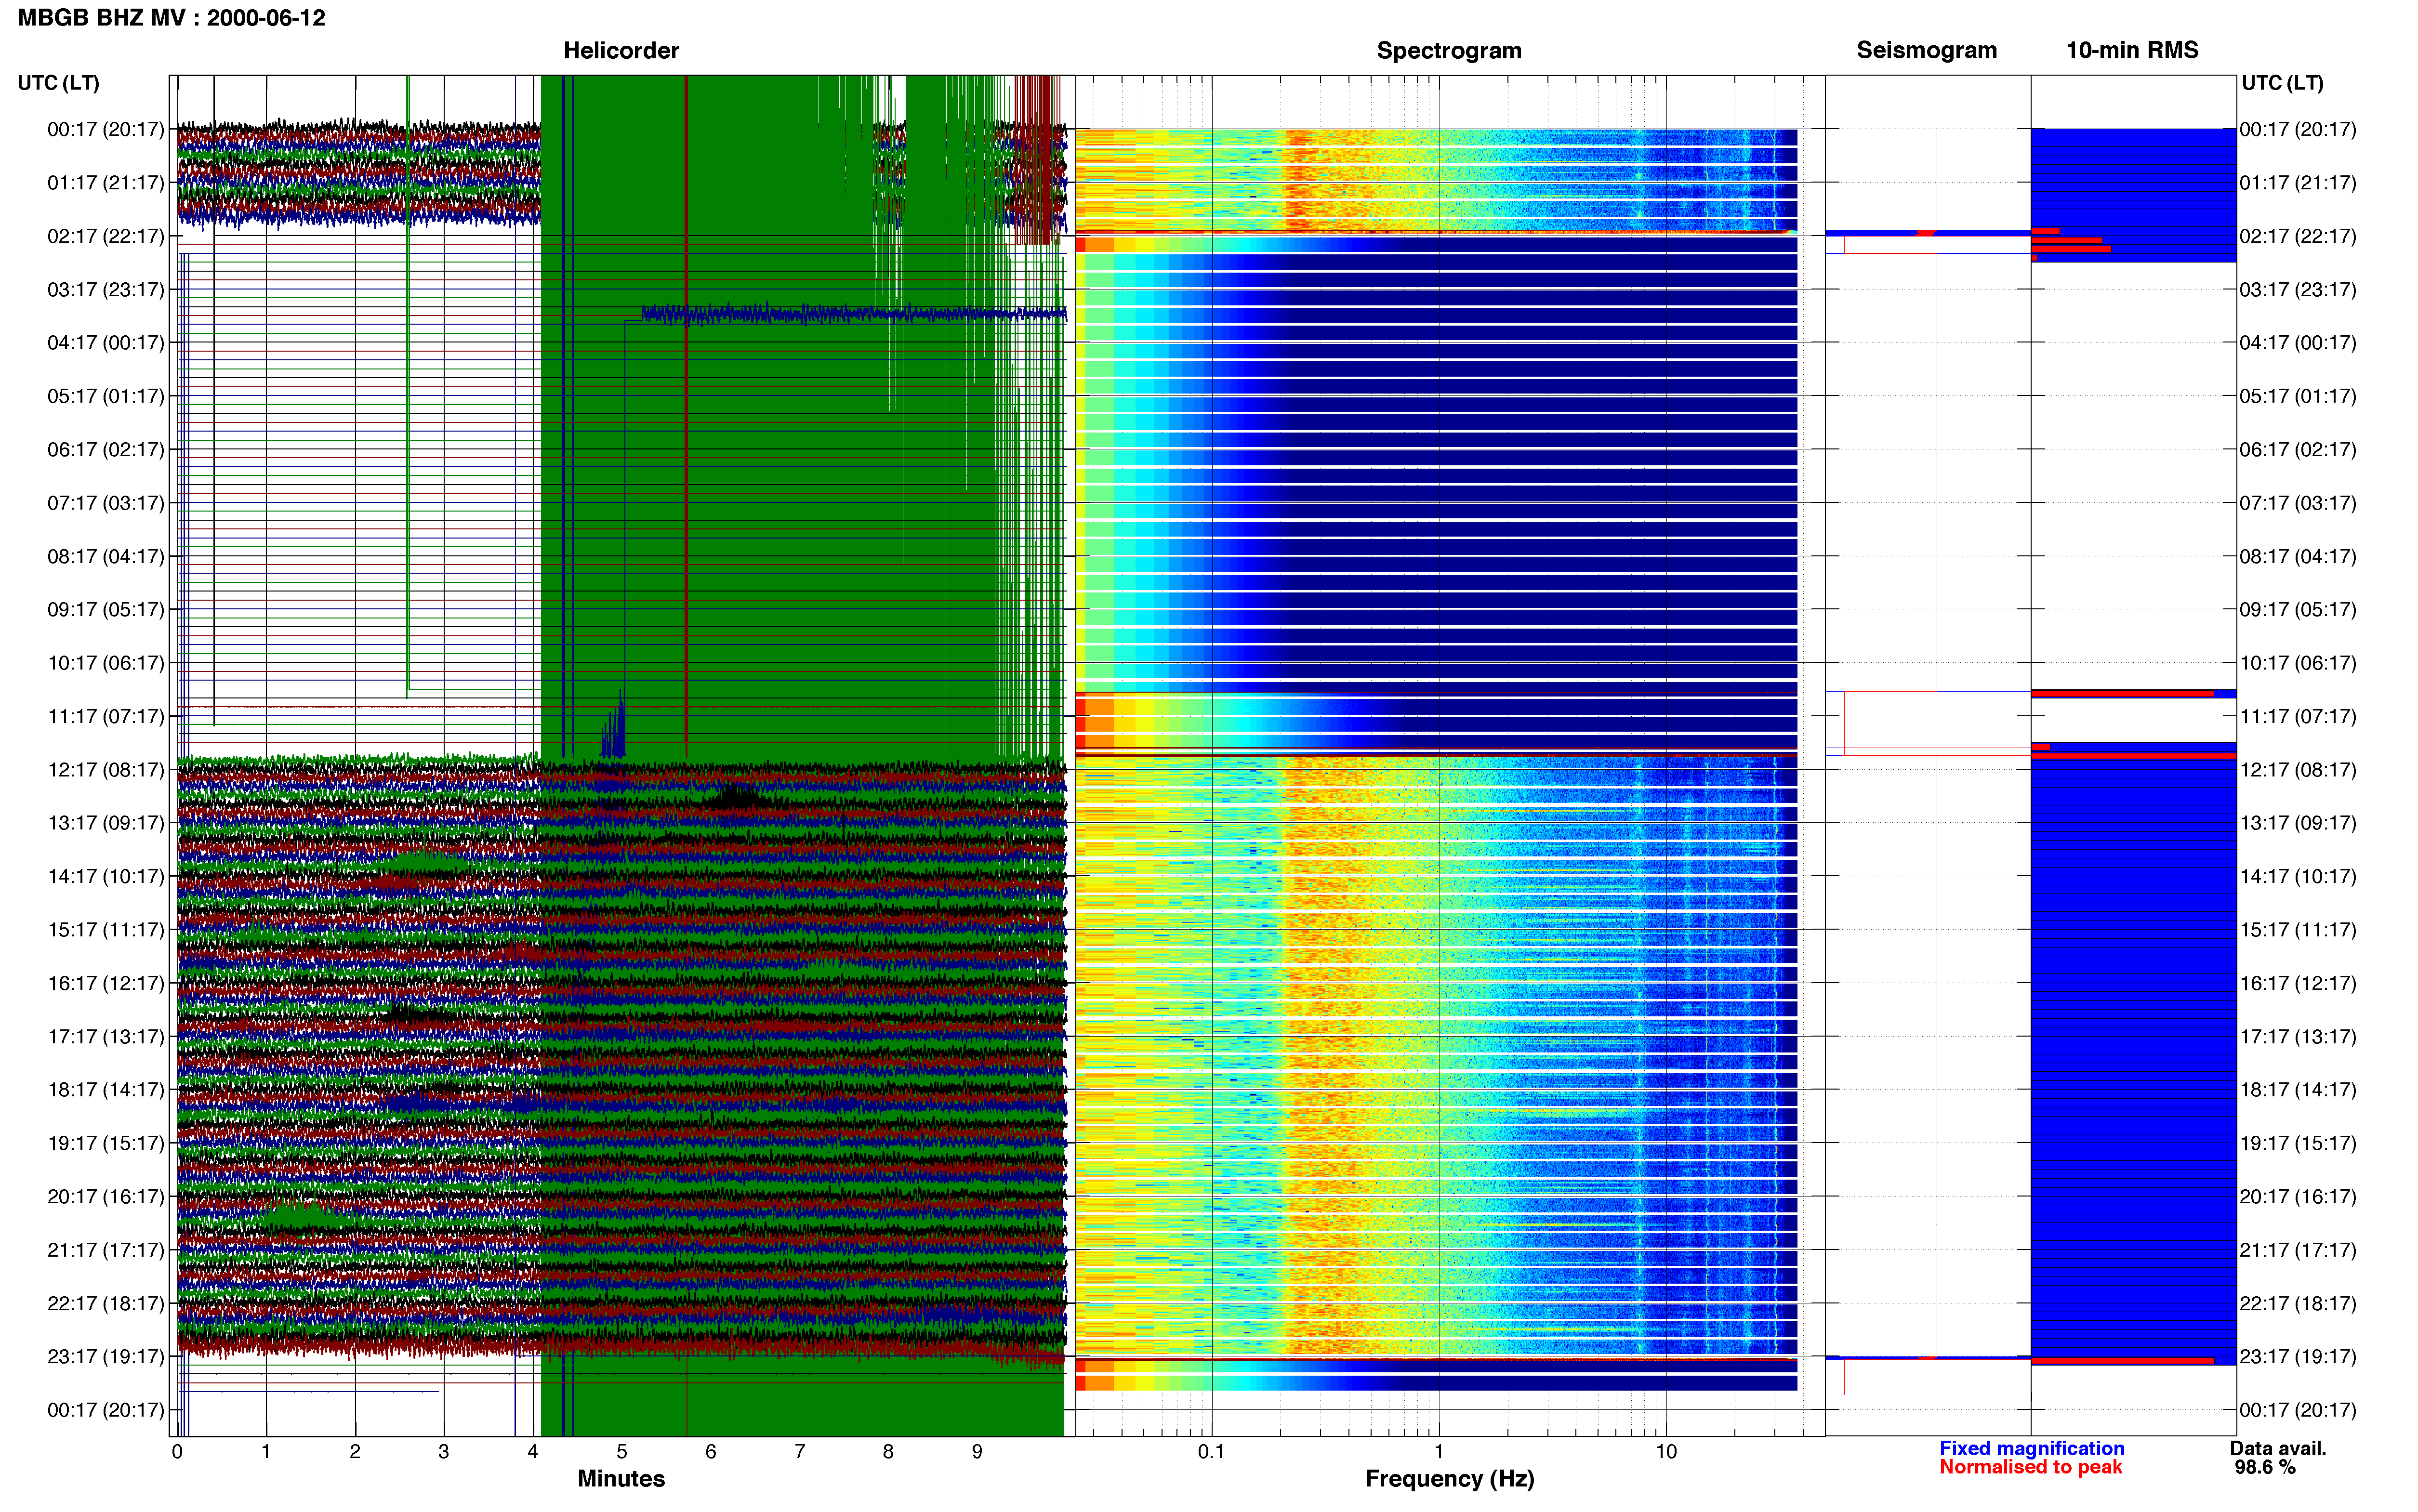This screenshot has height=1512, width=2418.
Task: Click the spectrogram frequency tick '10'
Action: [x=1666, y=1452]
